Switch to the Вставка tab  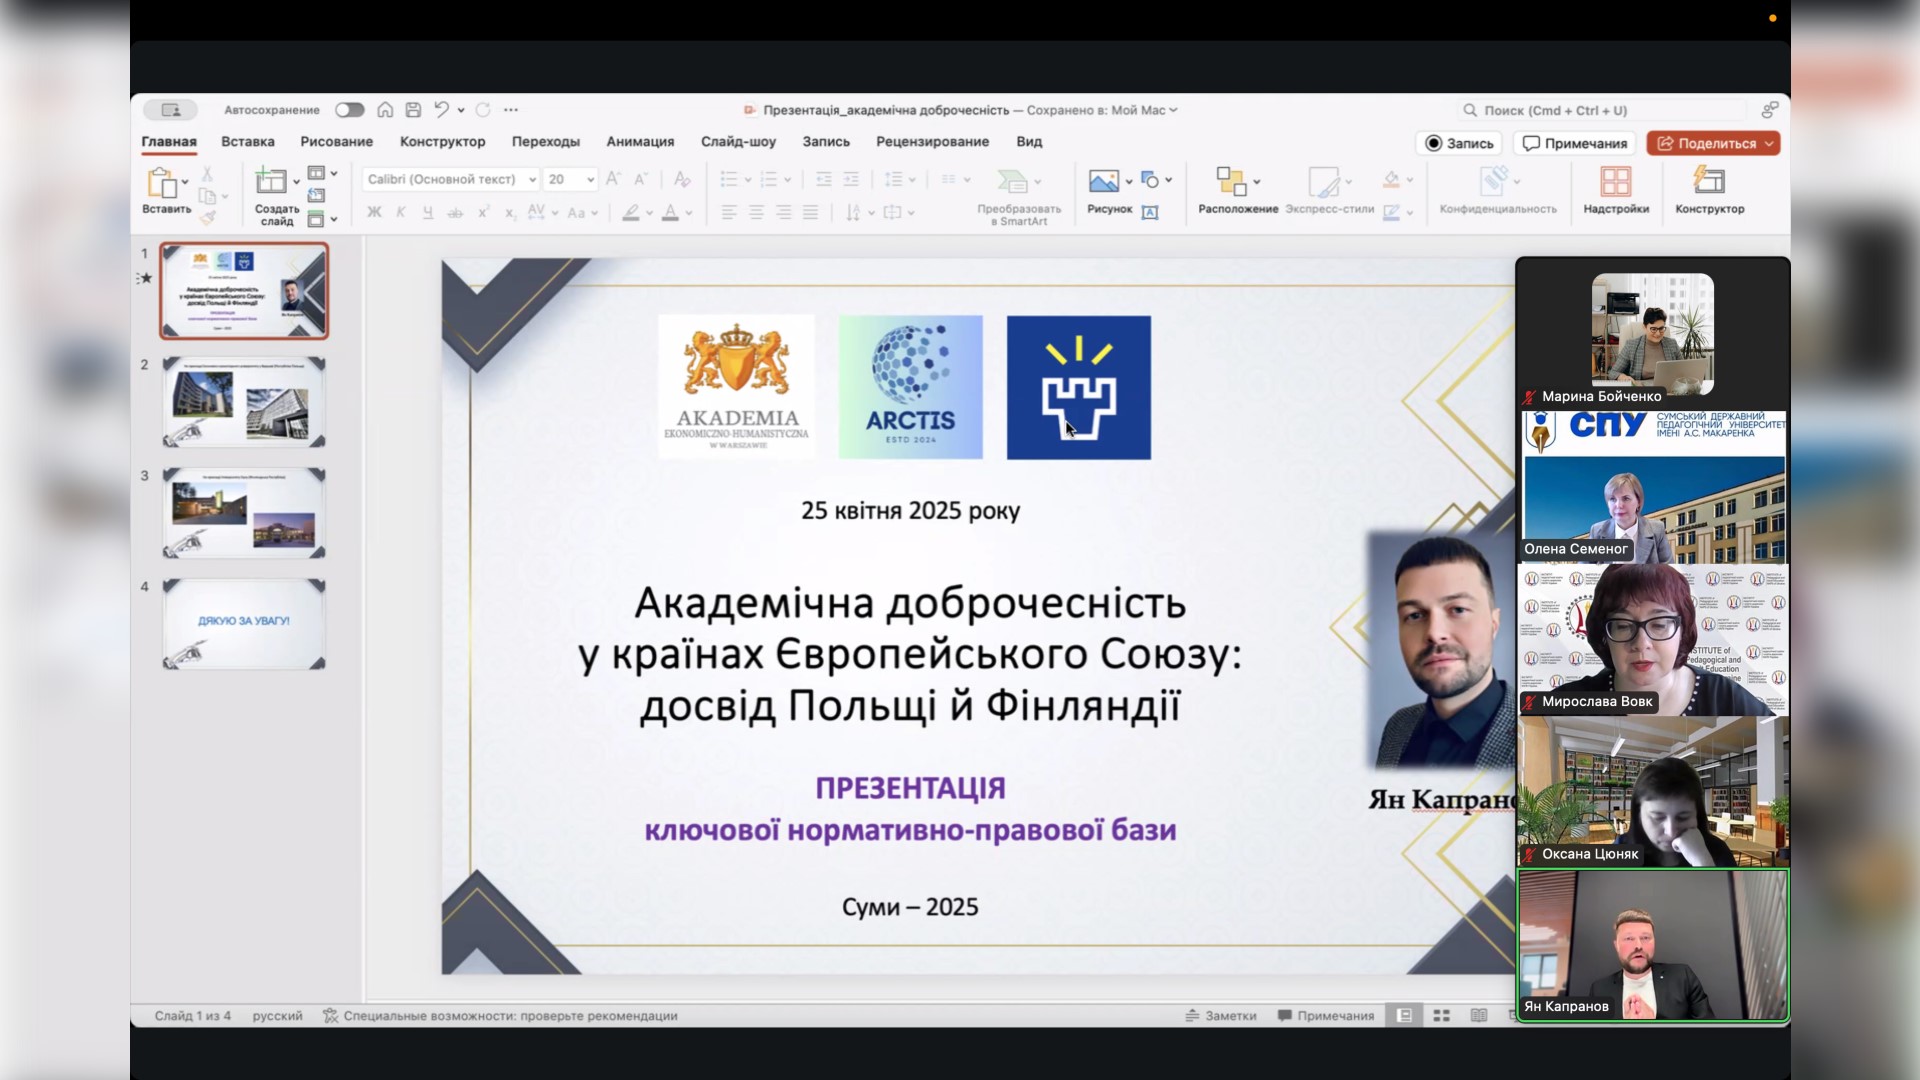coord(247,142)
